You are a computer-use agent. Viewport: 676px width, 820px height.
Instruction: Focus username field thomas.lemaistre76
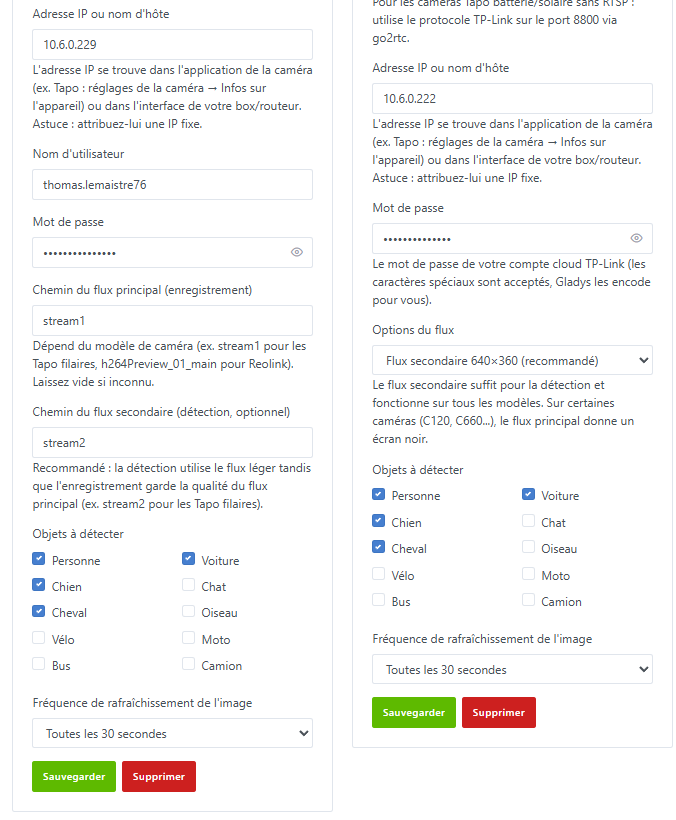(173, 185)
